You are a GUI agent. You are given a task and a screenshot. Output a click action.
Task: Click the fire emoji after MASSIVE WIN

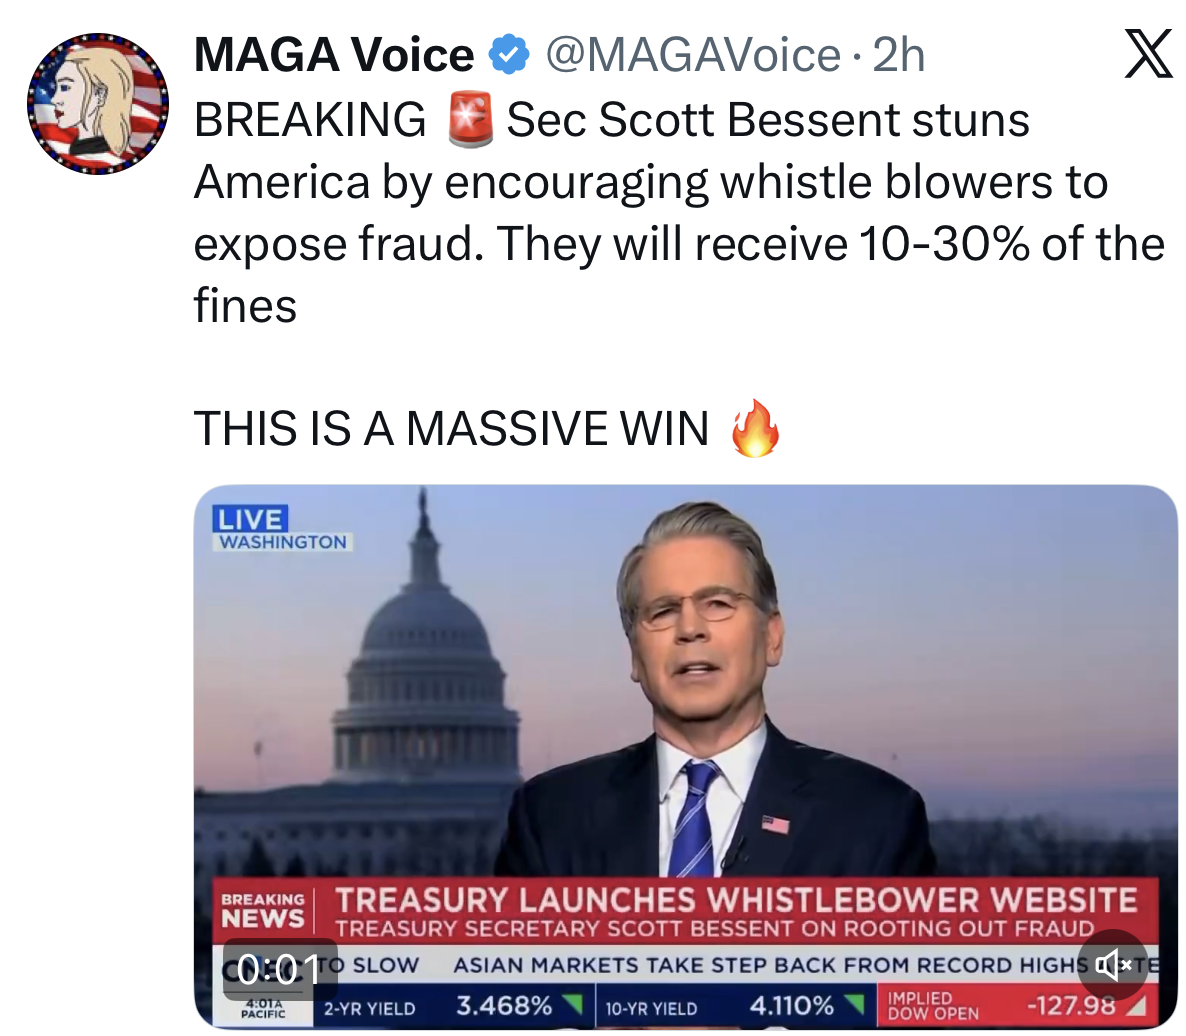(x=755, y=428)
